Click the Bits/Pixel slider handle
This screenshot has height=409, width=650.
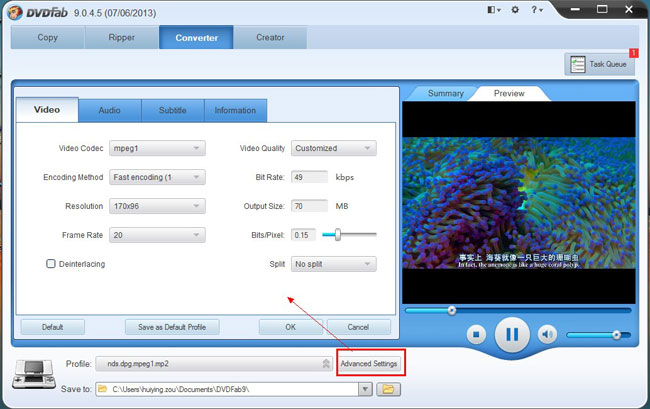pos(338,234)
